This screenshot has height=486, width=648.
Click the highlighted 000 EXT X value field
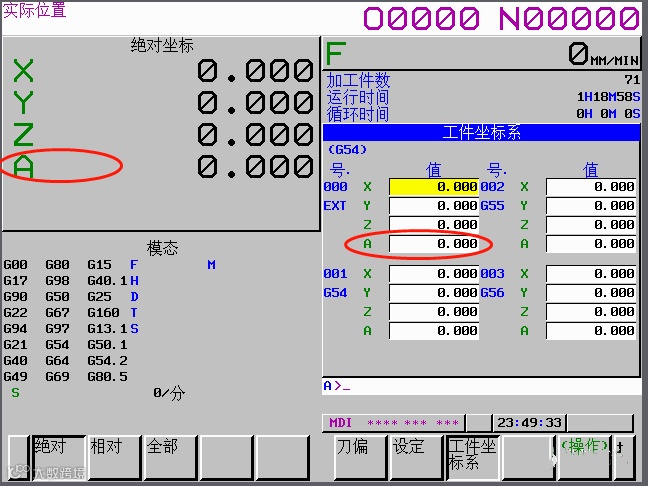coord(434,187)
